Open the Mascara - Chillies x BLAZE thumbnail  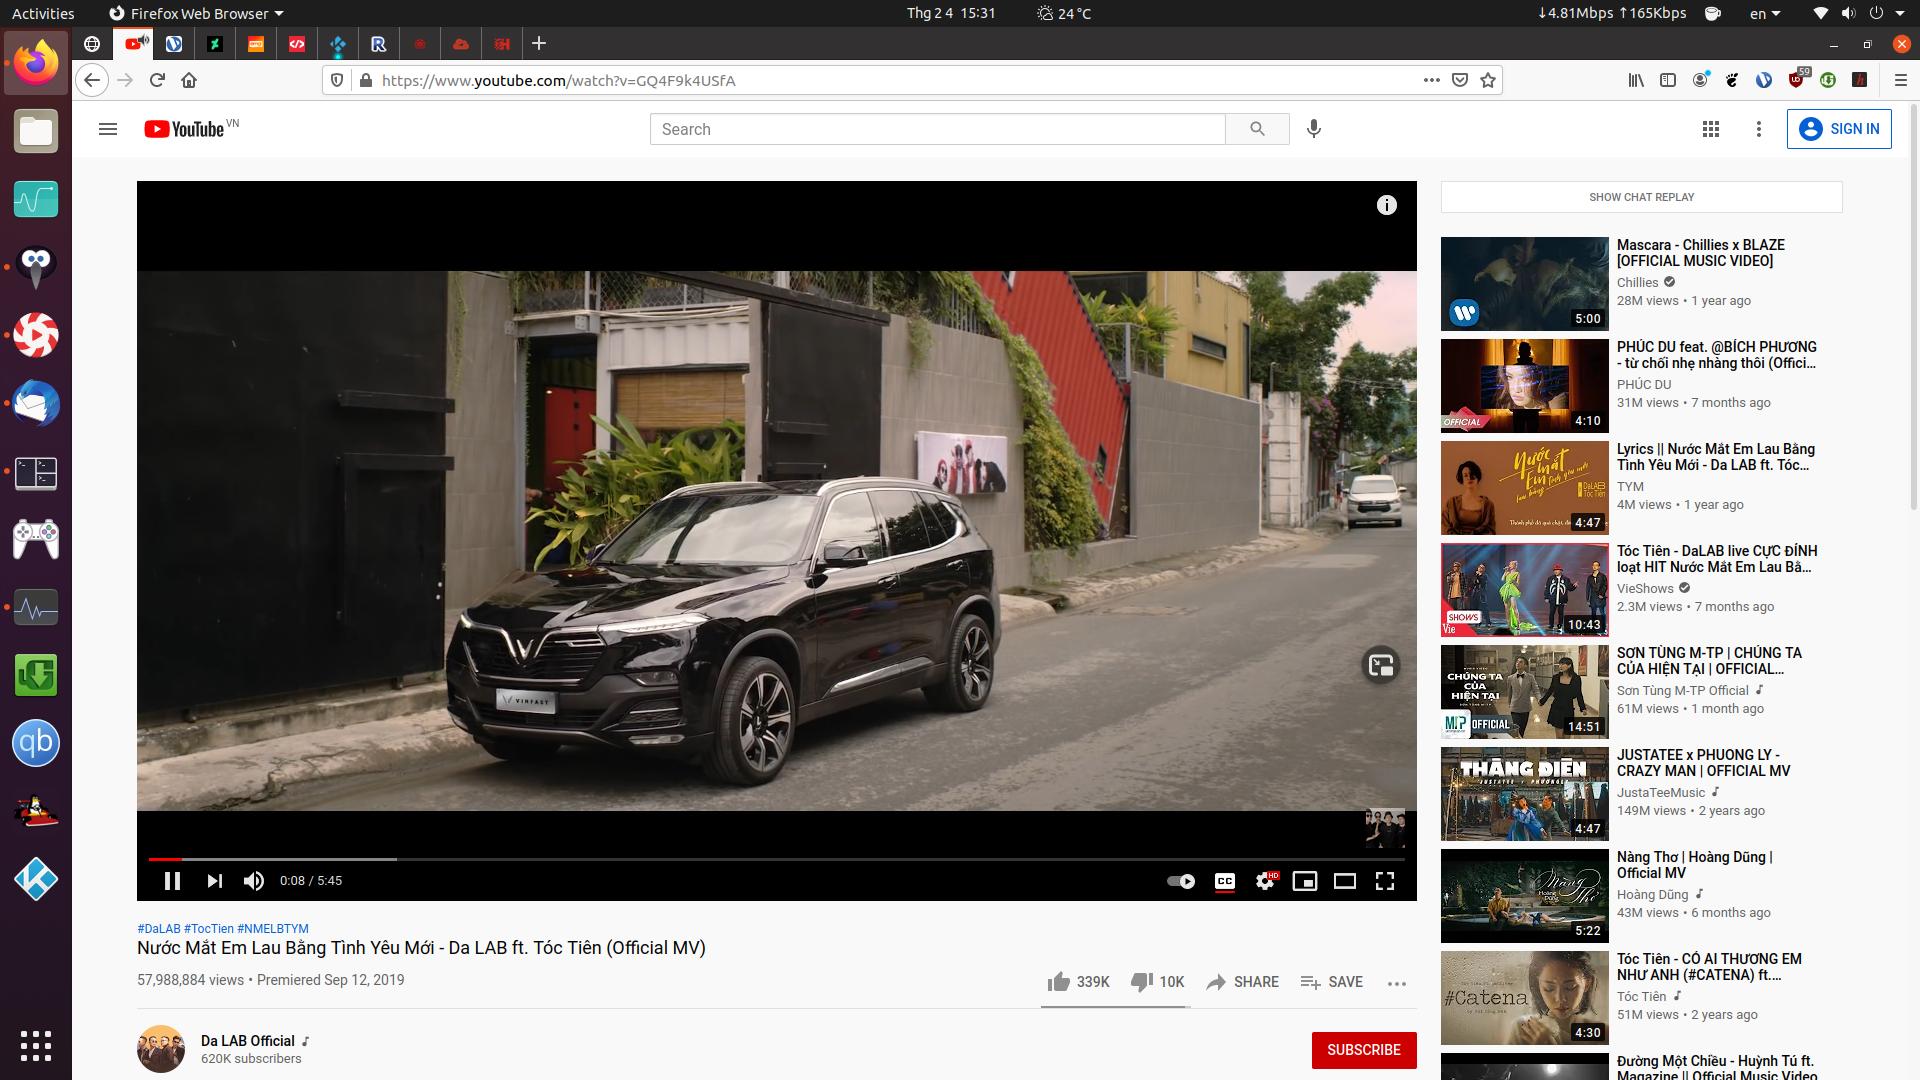point(1525,284)
